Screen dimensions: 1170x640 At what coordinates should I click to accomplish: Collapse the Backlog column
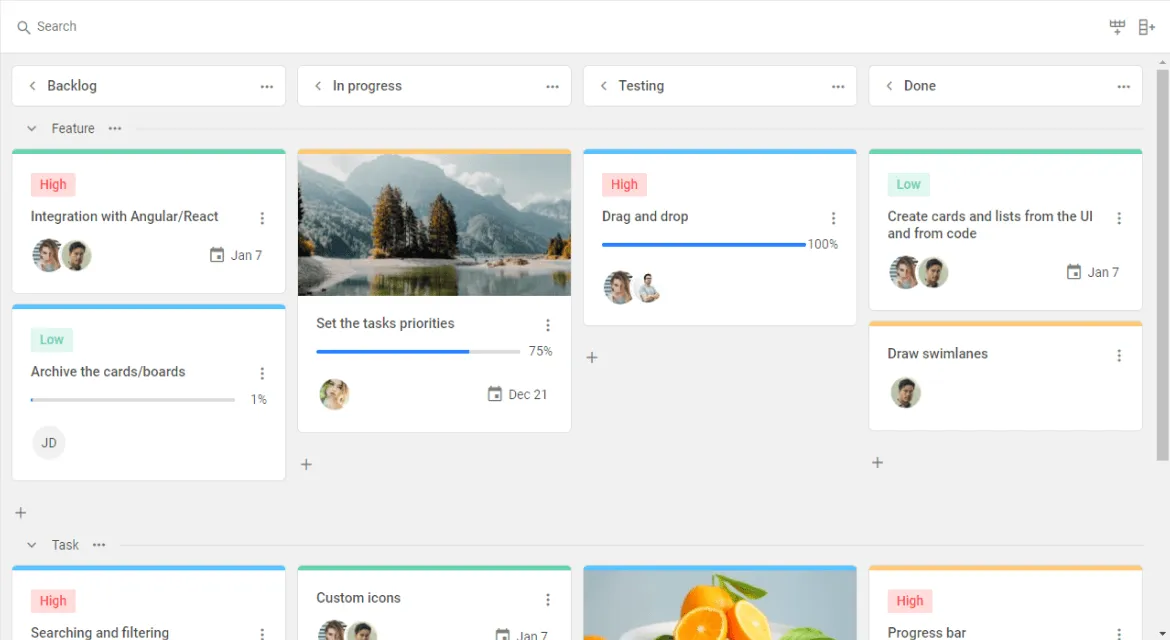tap(32, 86)
